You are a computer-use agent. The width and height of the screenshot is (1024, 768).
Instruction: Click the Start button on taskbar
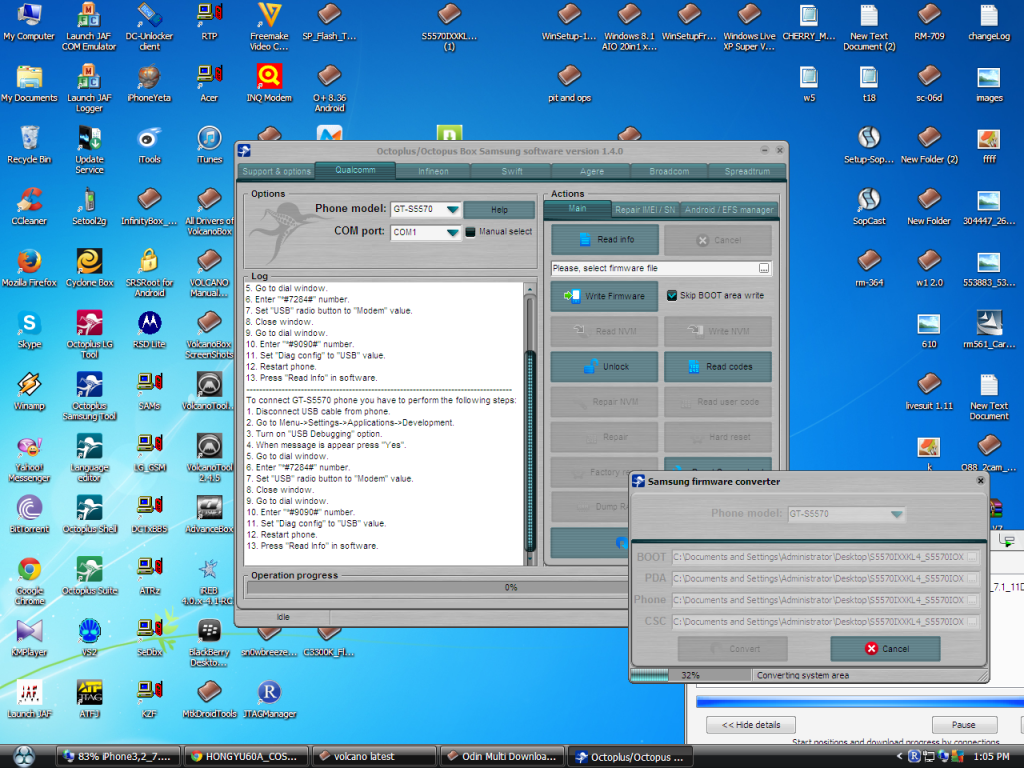pyautogui.click(x=24, y=756)
